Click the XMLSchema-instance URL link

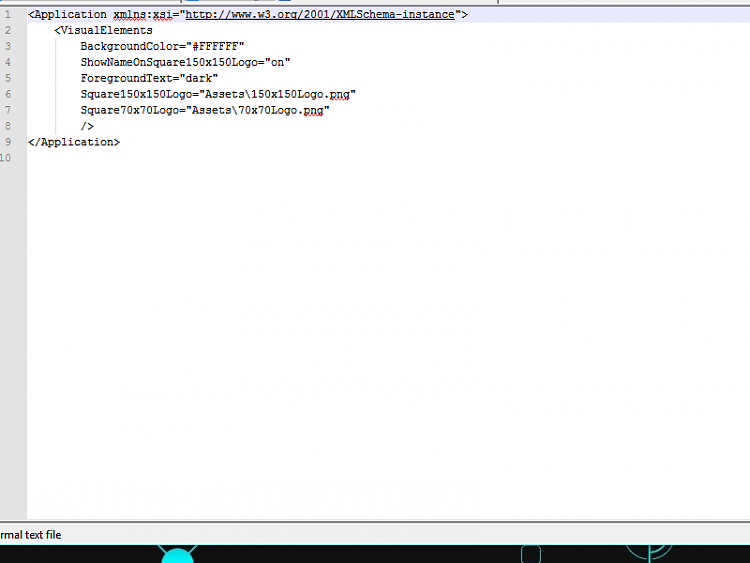click(320, 14)
